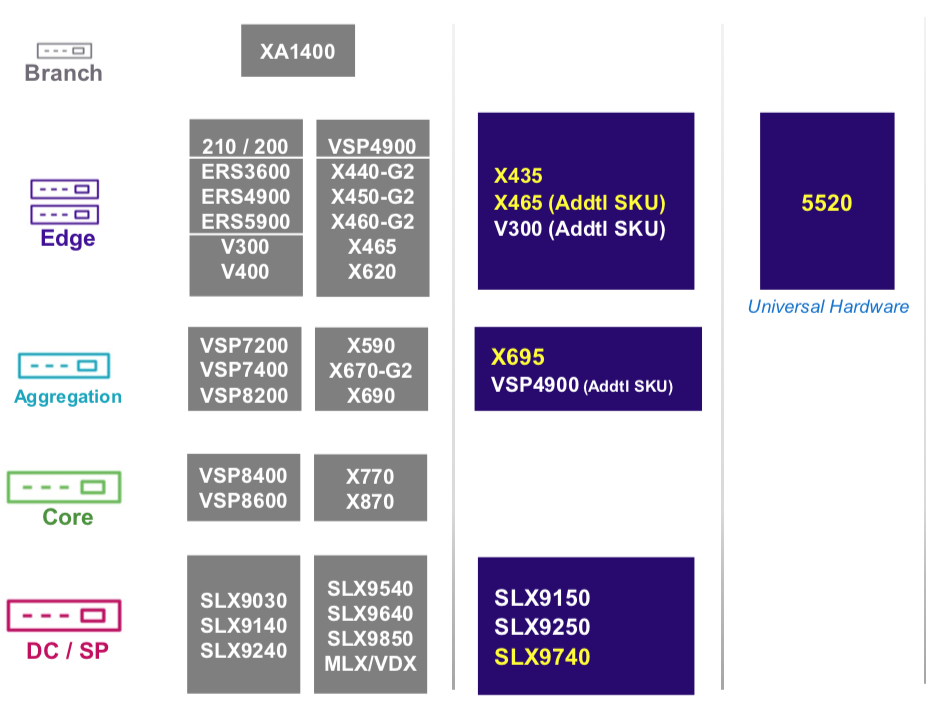Select the 5520 purple tile
932x701 pixels.
tap(827, 201)
